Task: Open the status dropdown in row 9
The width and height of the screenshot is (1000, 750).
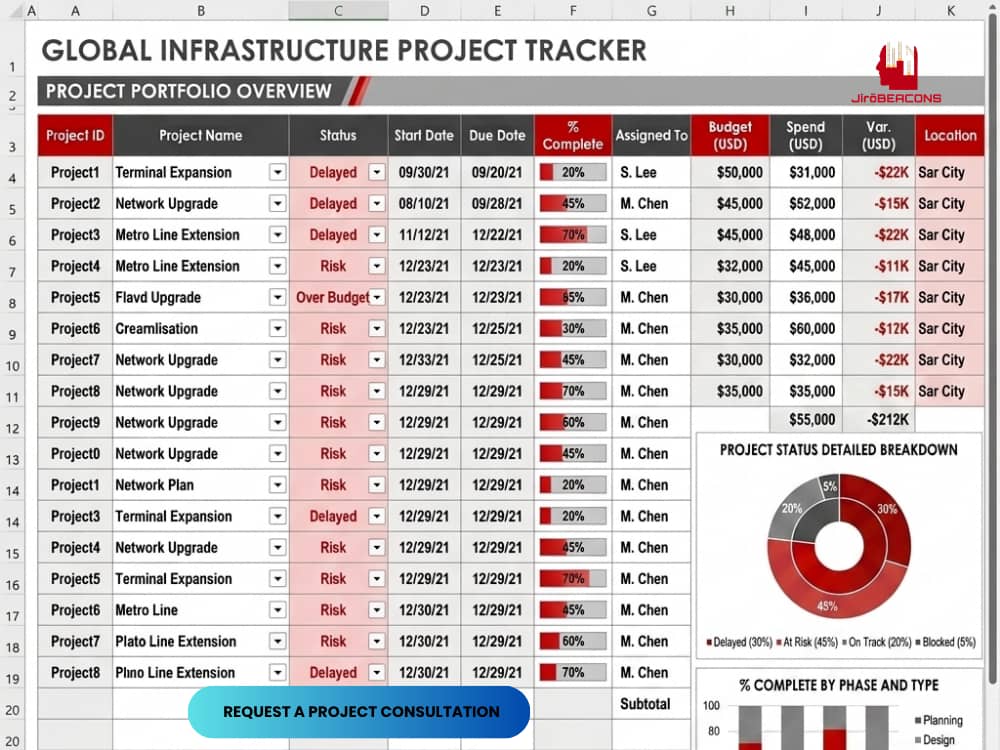Action: (x=377, y=328)
